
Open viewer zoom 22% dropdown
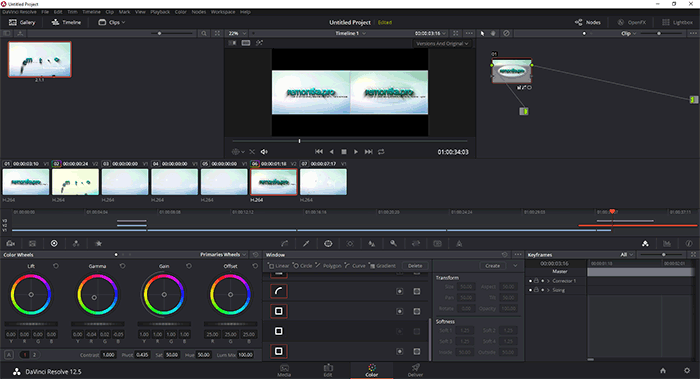pyautogui.click(x=237, y=33)
